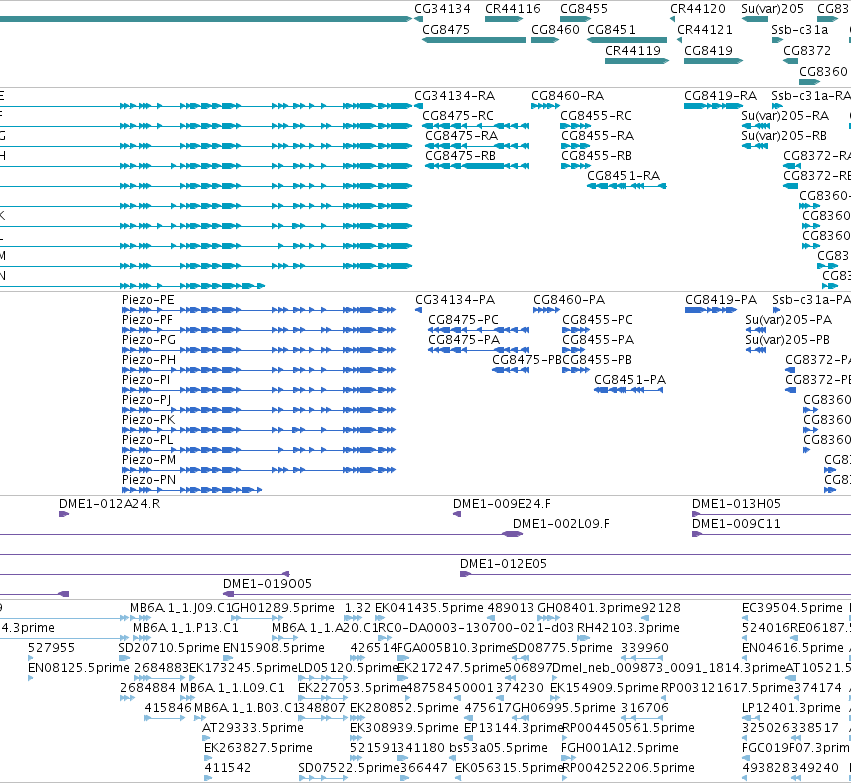The height and width of the screenshot is (783, 851).
Task: Open the CG8451-PA protein label
Action: [630, 380]
